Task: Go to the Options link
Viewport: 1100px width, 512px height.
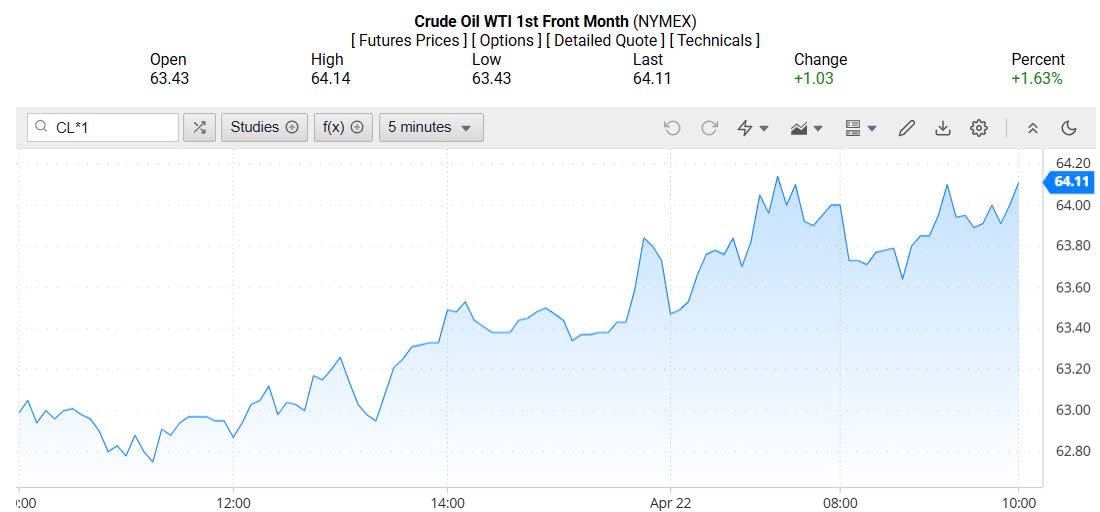Action: (507, 41)
